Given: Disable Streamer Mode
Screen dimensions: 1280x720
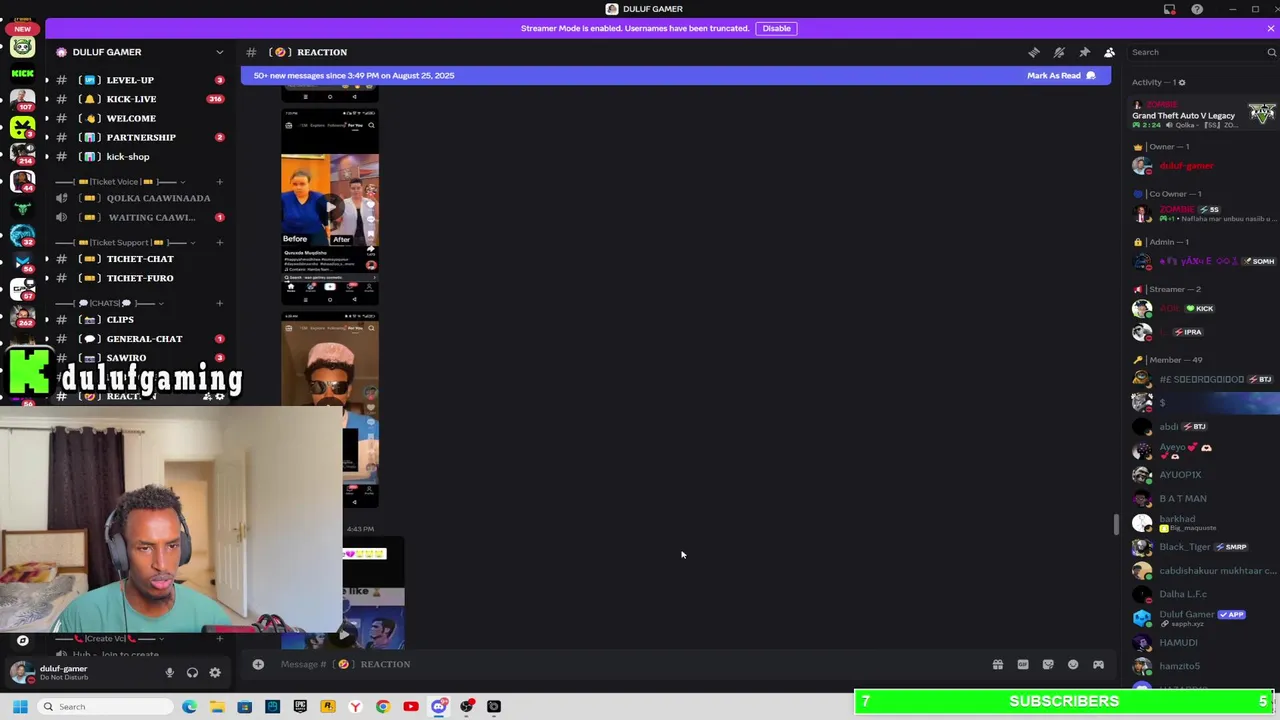Looking at the screenshot, I should [x=776, y=28].
